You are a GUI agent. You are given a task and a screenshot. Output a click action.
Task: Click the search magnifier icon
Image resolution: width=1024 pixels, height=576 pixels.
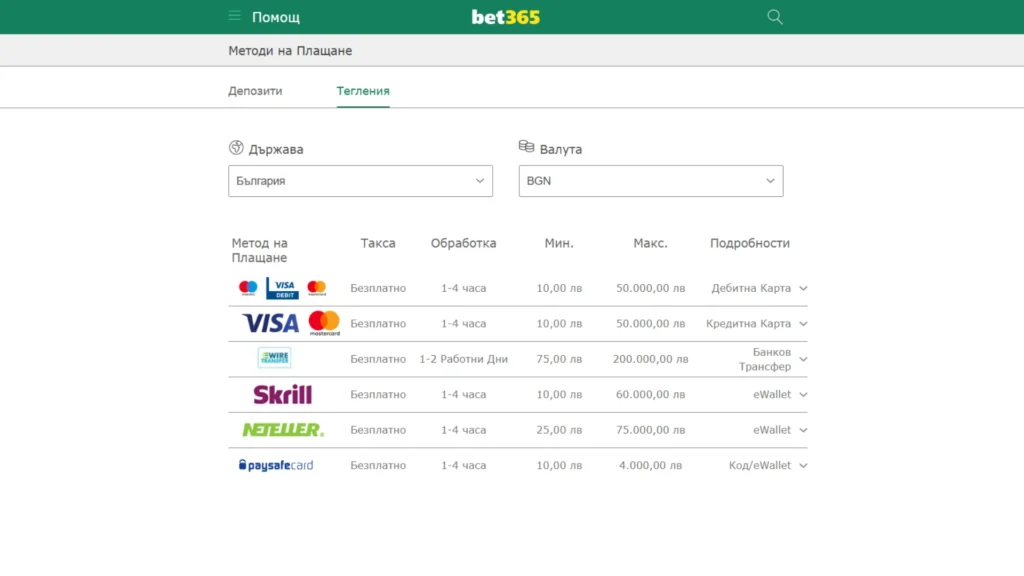tap(775, 17)
